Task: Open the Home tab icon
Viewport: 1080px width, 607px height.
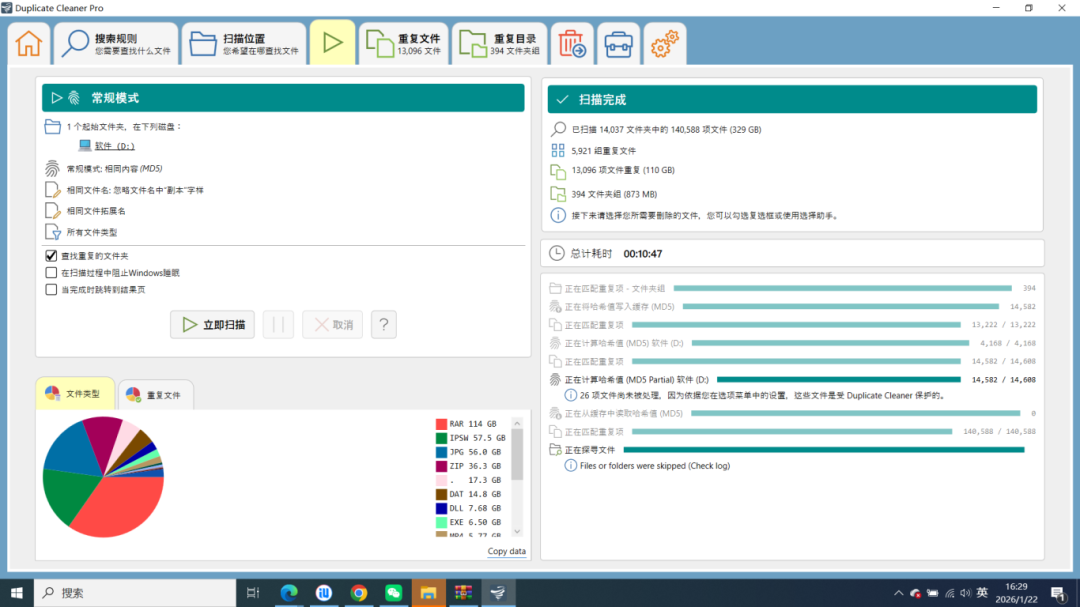Action: [29, 43]
